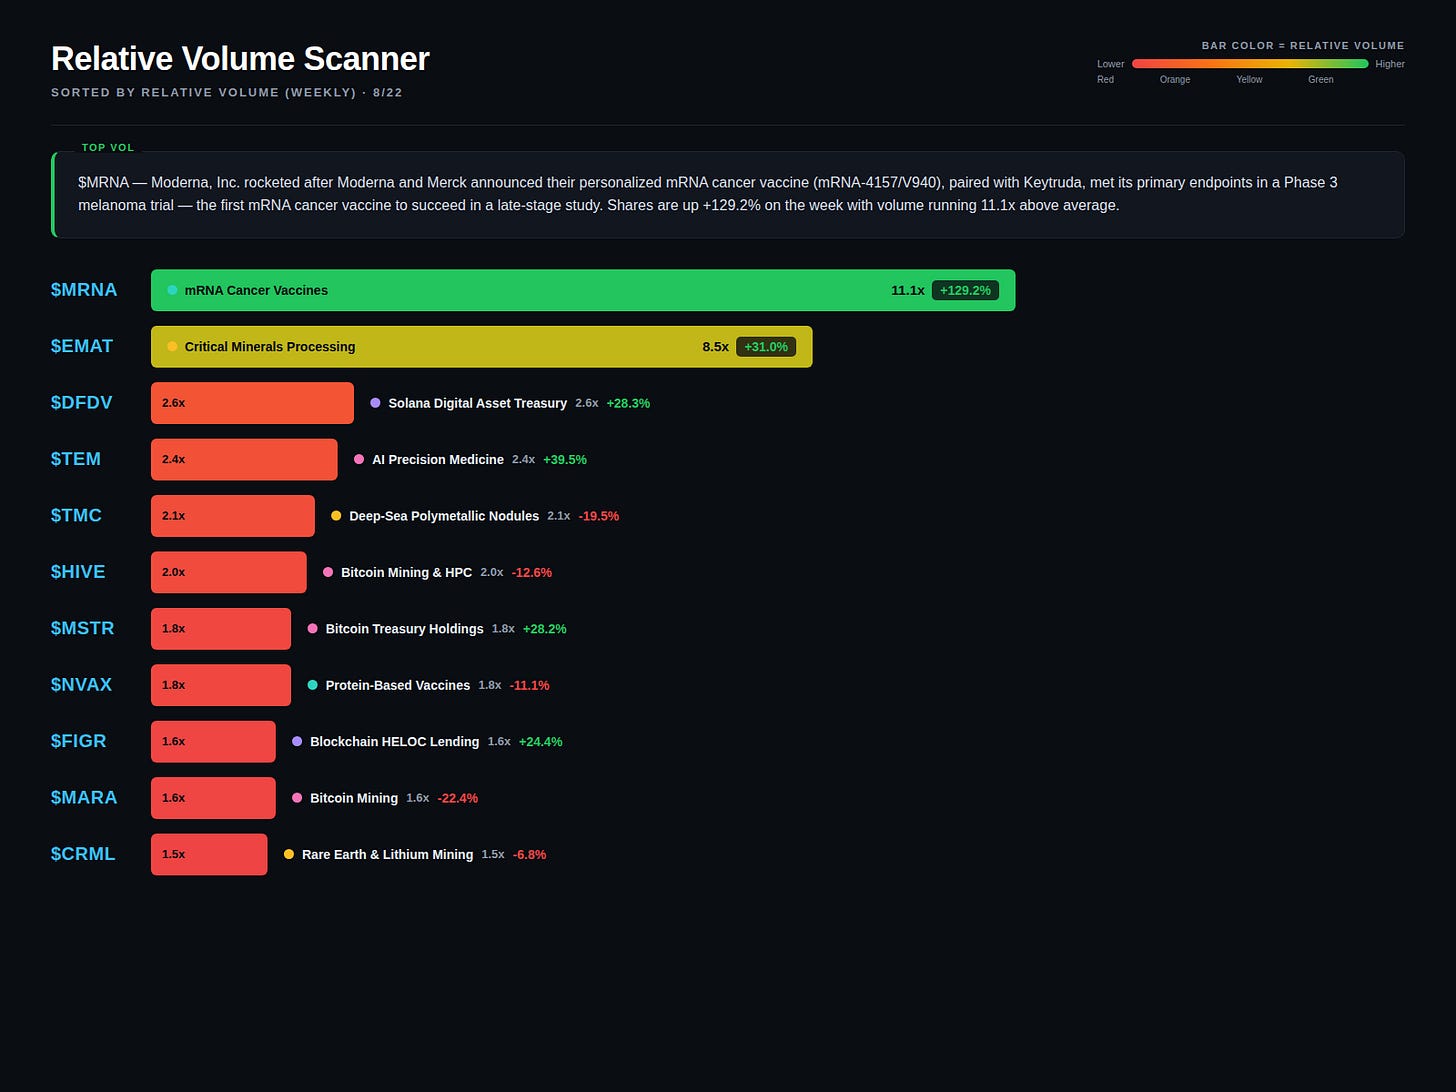Click the $MARA ticker symbol
The width and height of the screenshot is (1456, 1092).
click(x=84, y=798)
